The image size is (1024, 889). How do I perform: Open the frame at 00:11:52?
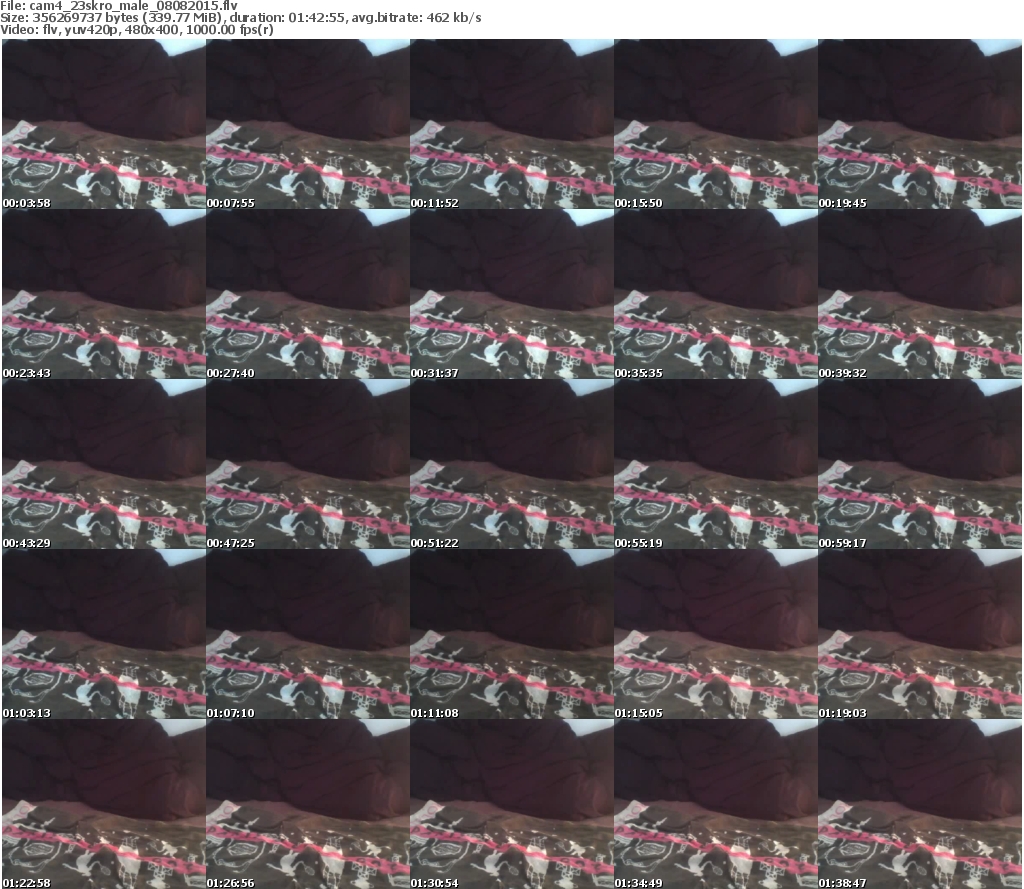(512, 124)
